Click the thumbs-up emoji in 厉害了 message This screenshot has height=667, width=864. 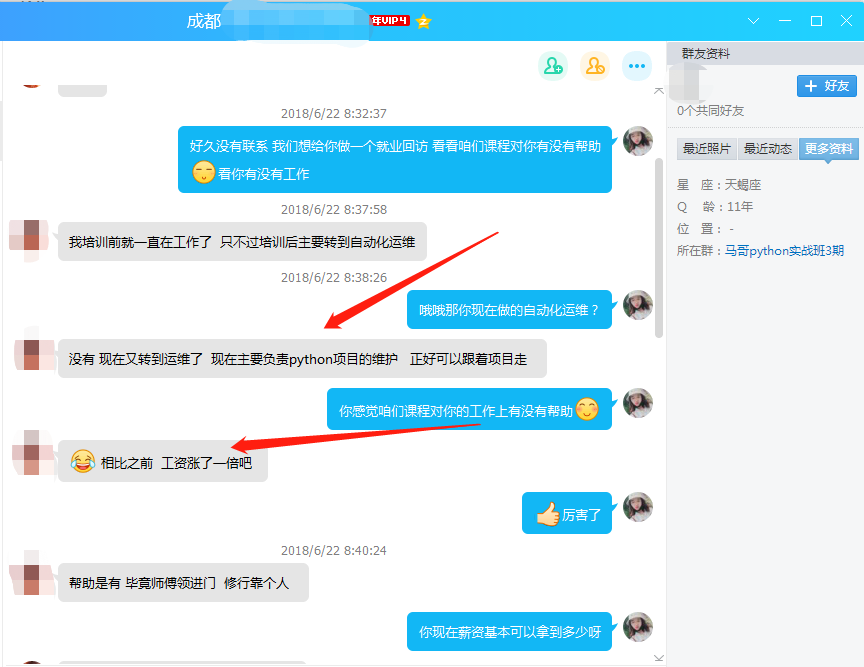pos(547,514)
